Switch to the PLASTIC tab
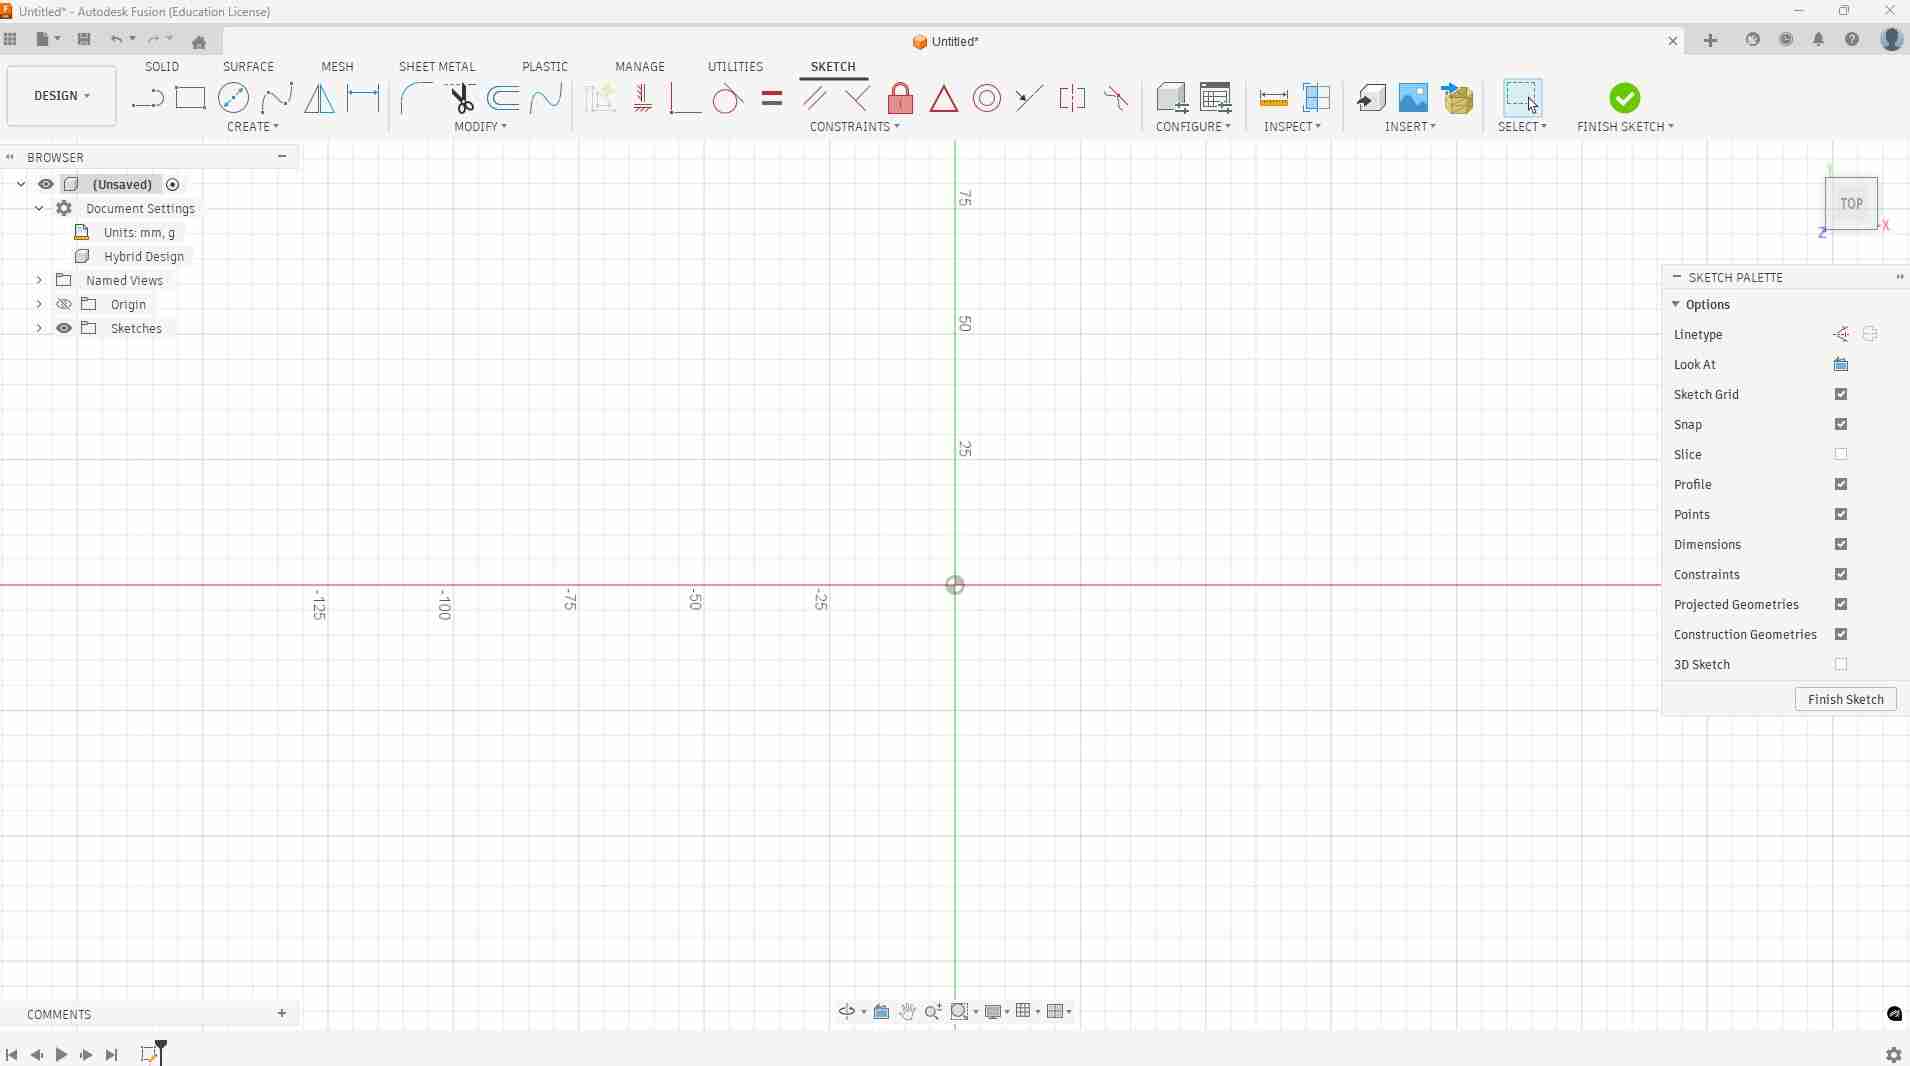 tap(545, 67)
